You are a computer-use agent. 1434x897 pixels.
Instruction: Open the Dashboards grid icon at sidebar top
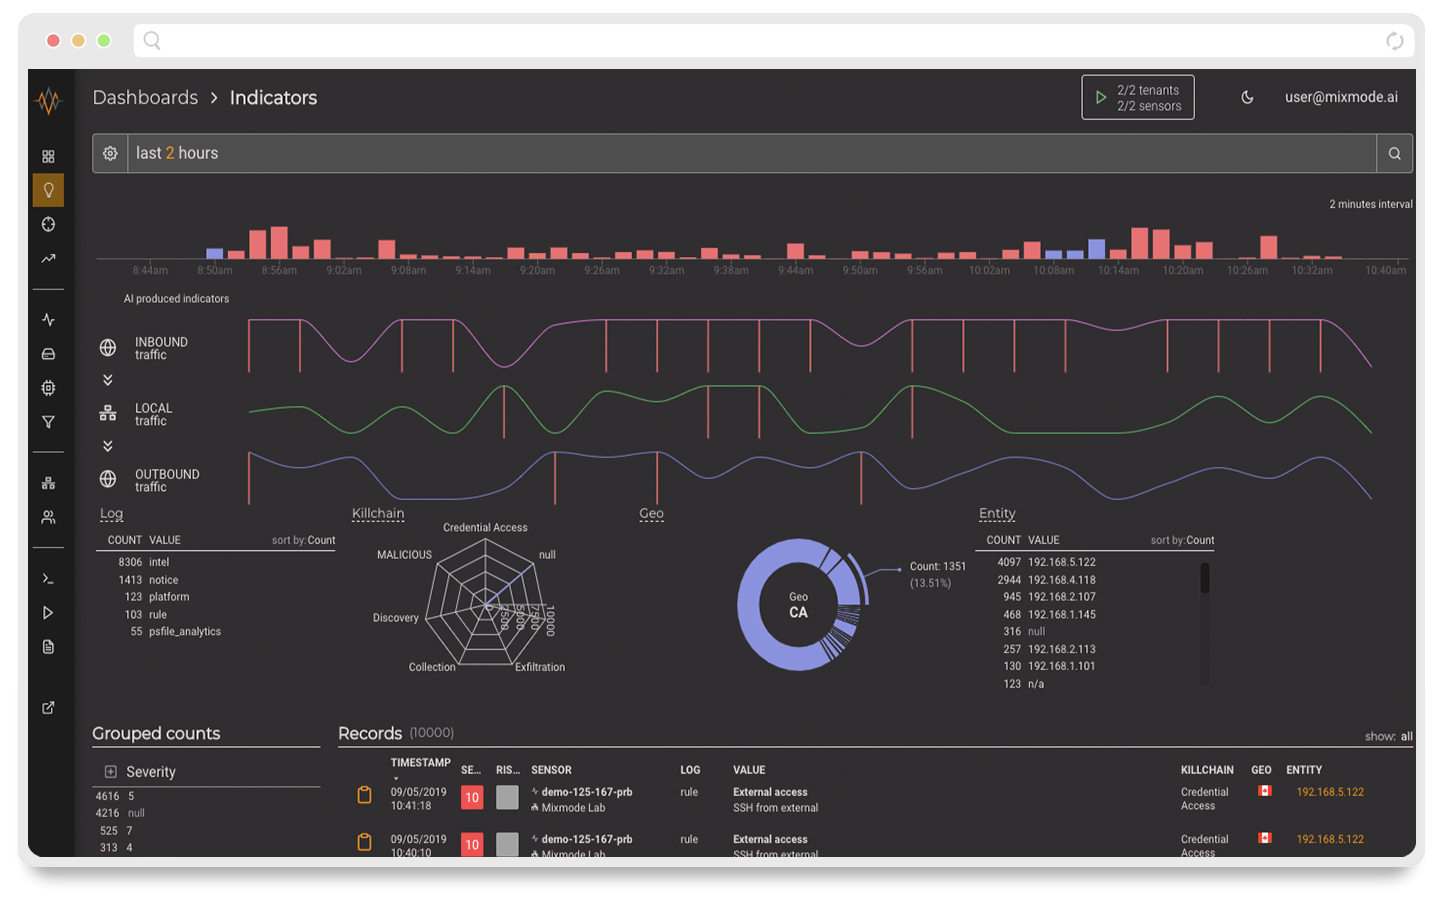coord(48,156)
